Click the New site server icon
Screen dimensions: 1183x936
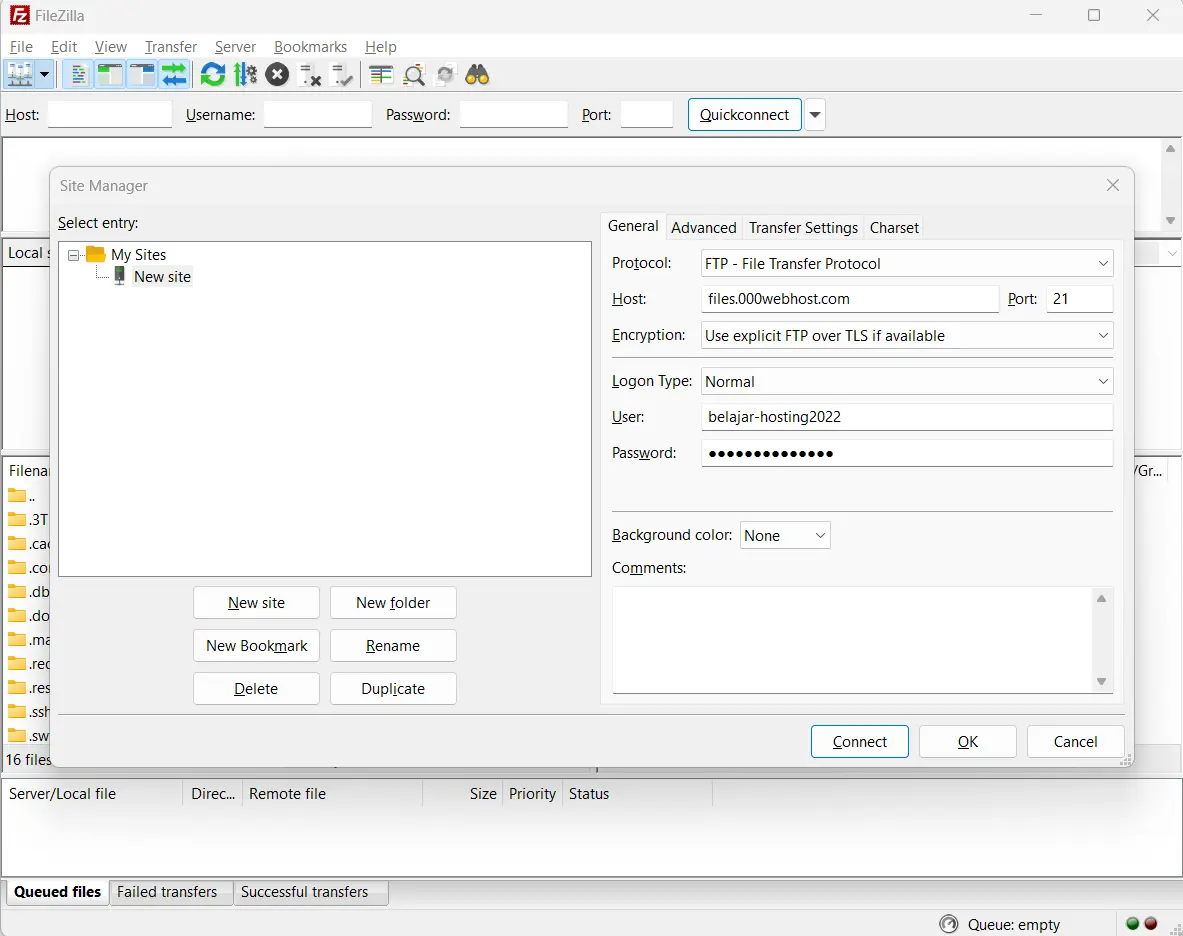(119, 276)
